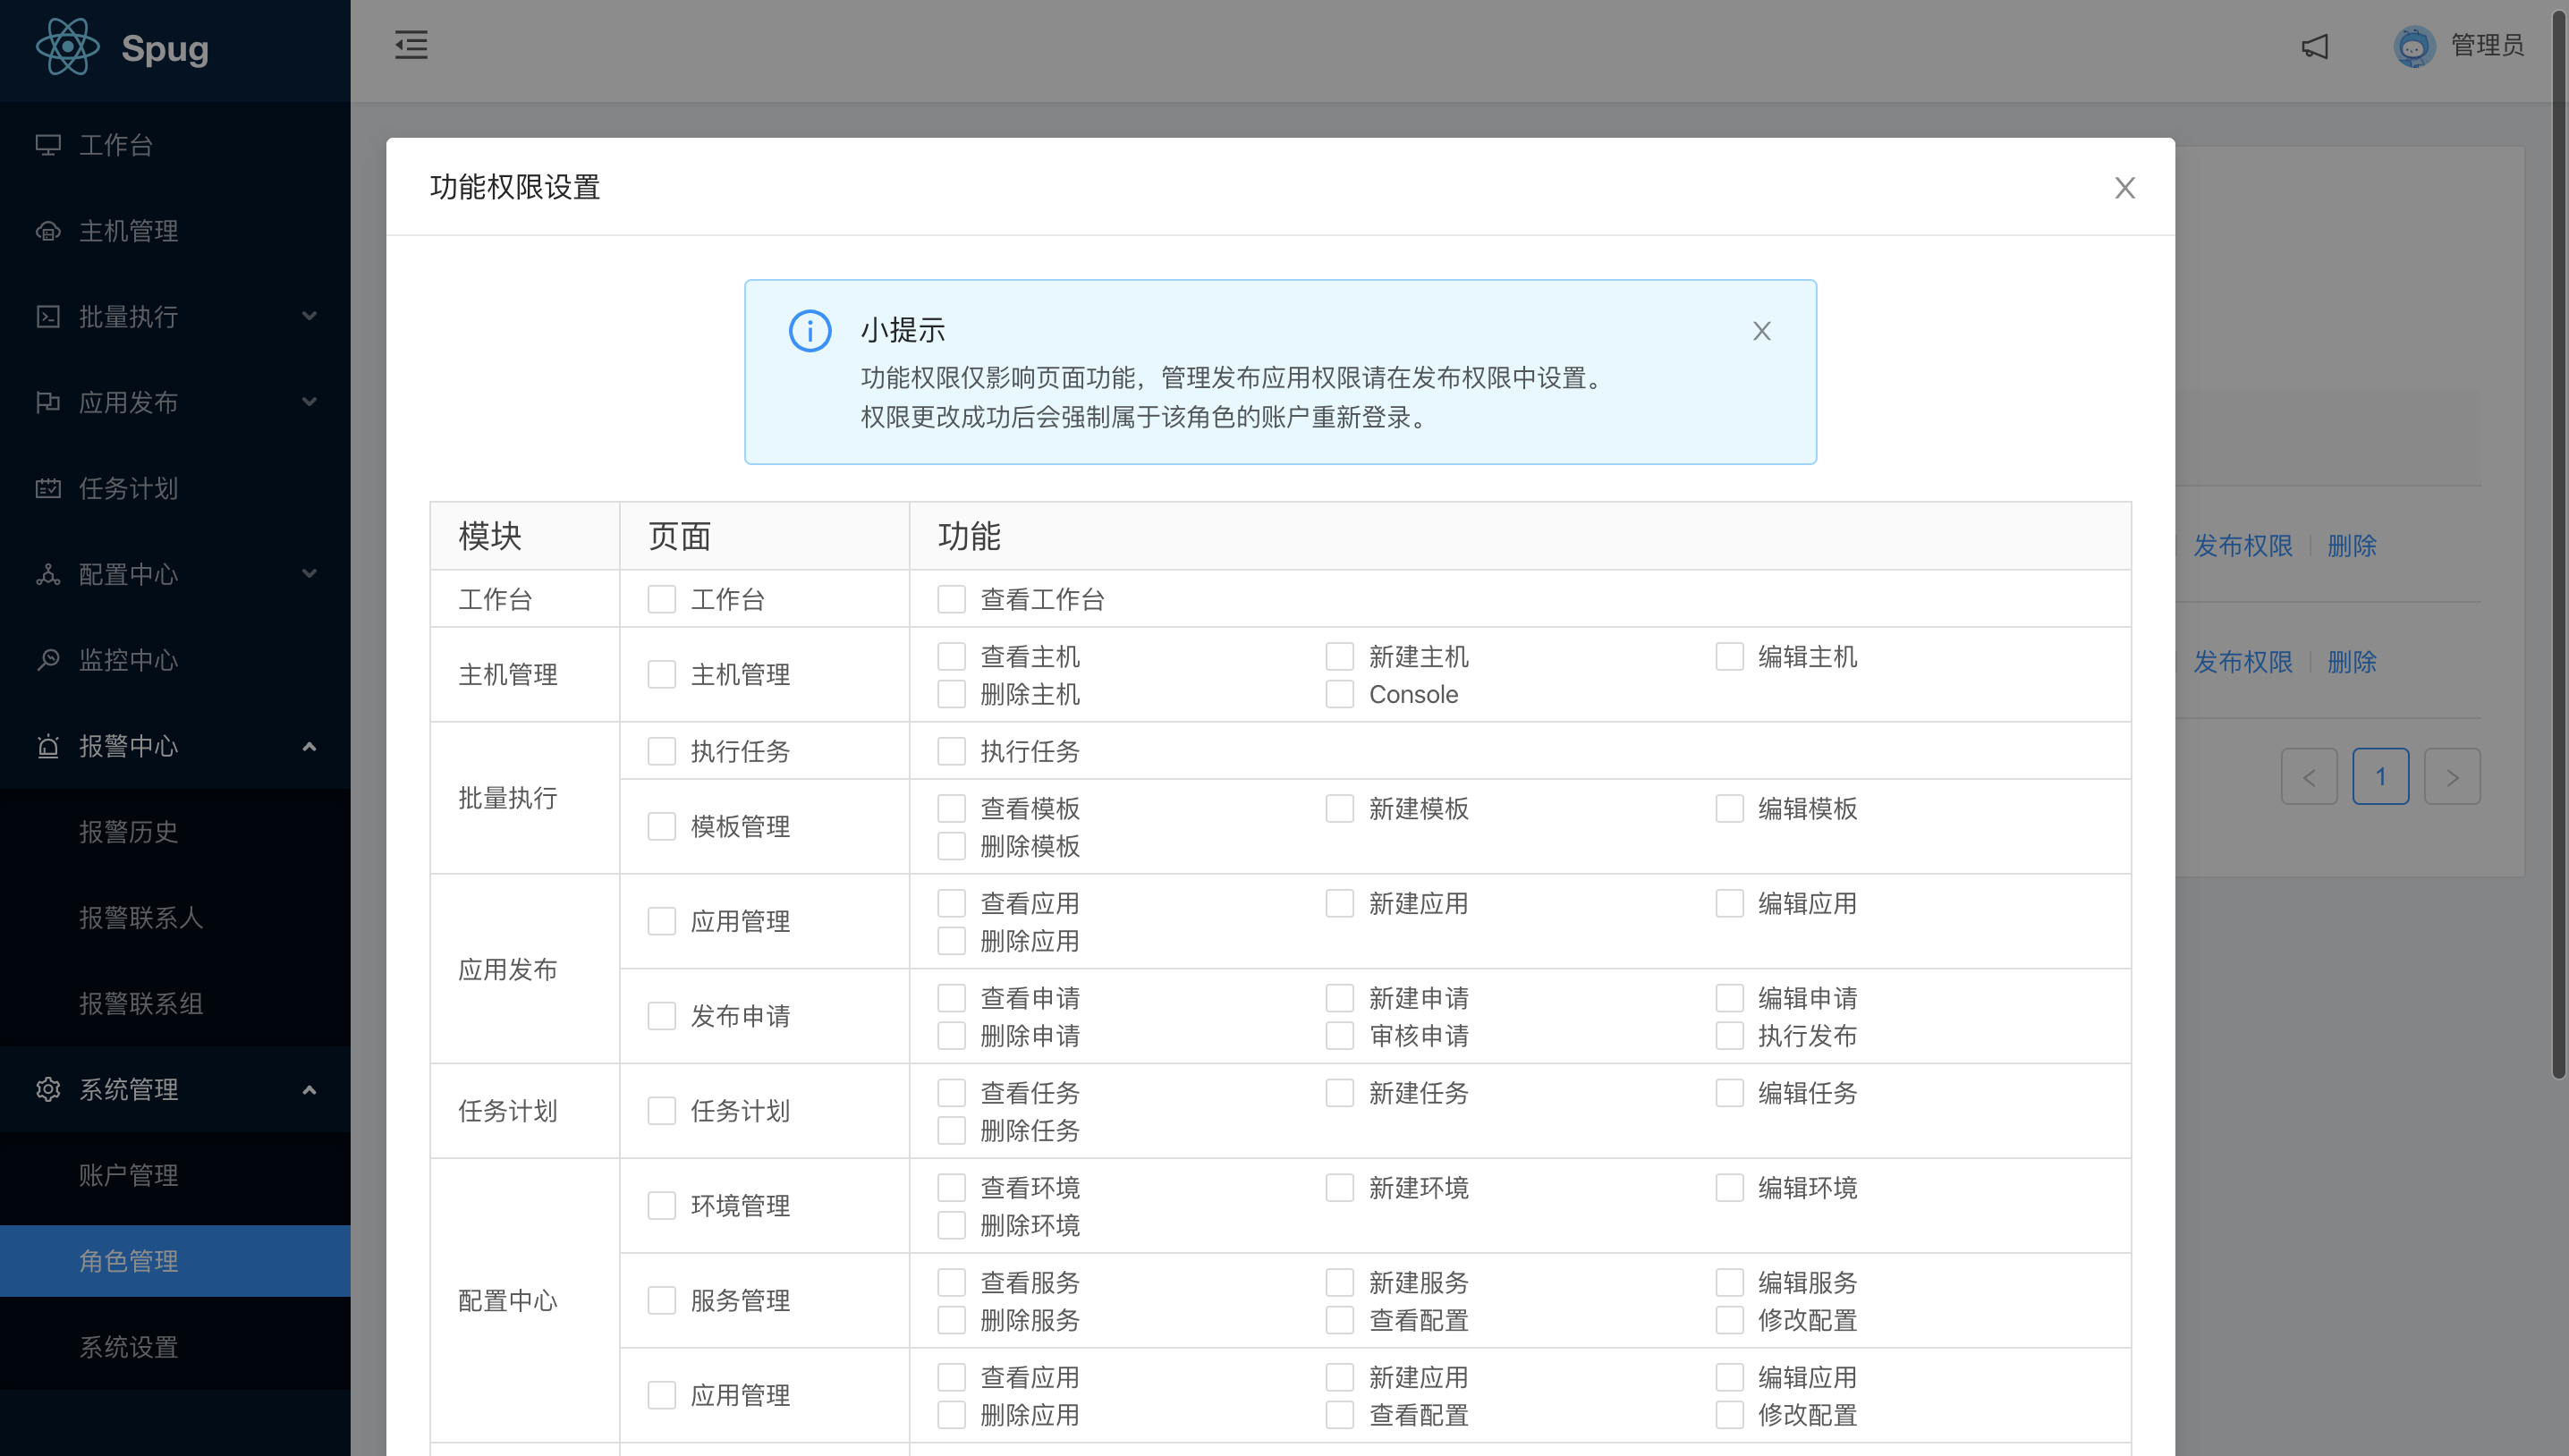
Task: Dismiss the 小提示 info alert
Action: 1761,331
